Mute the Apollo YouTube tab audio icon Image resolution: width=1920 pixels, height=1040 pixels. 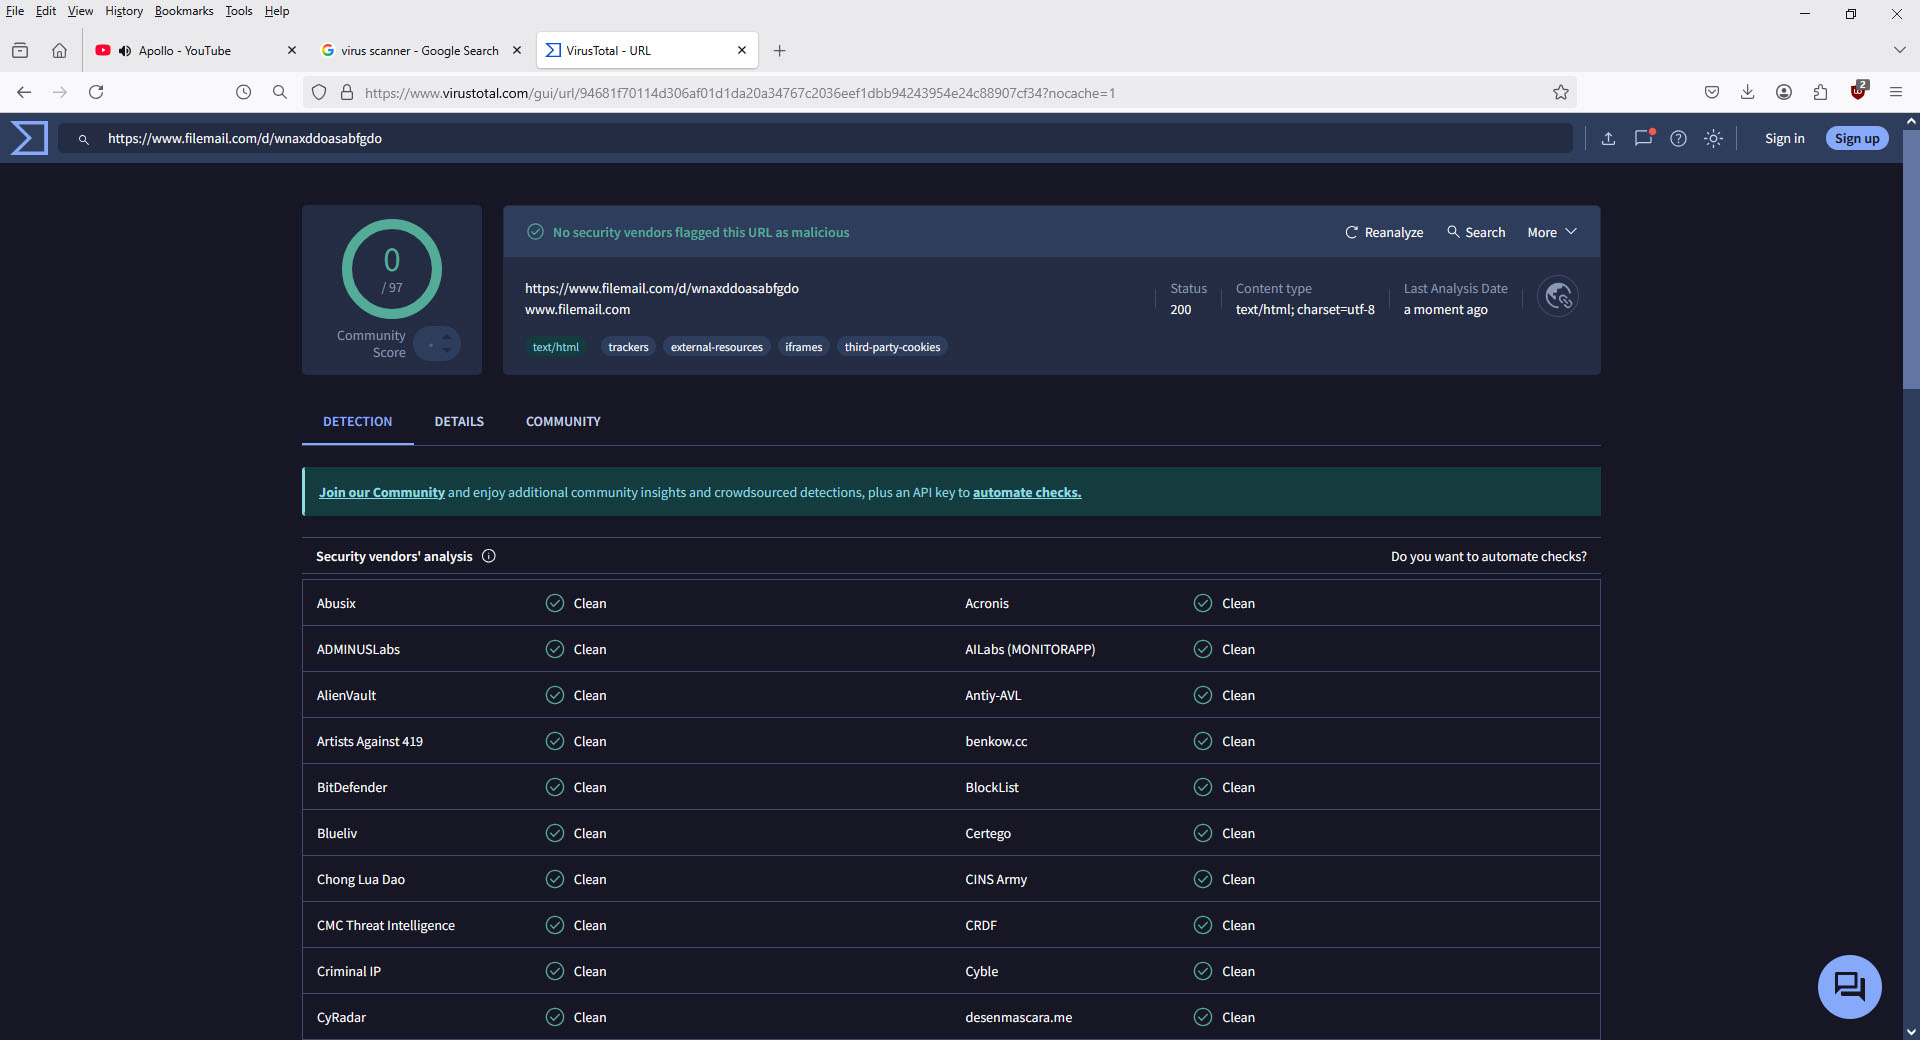pos(125,51)
